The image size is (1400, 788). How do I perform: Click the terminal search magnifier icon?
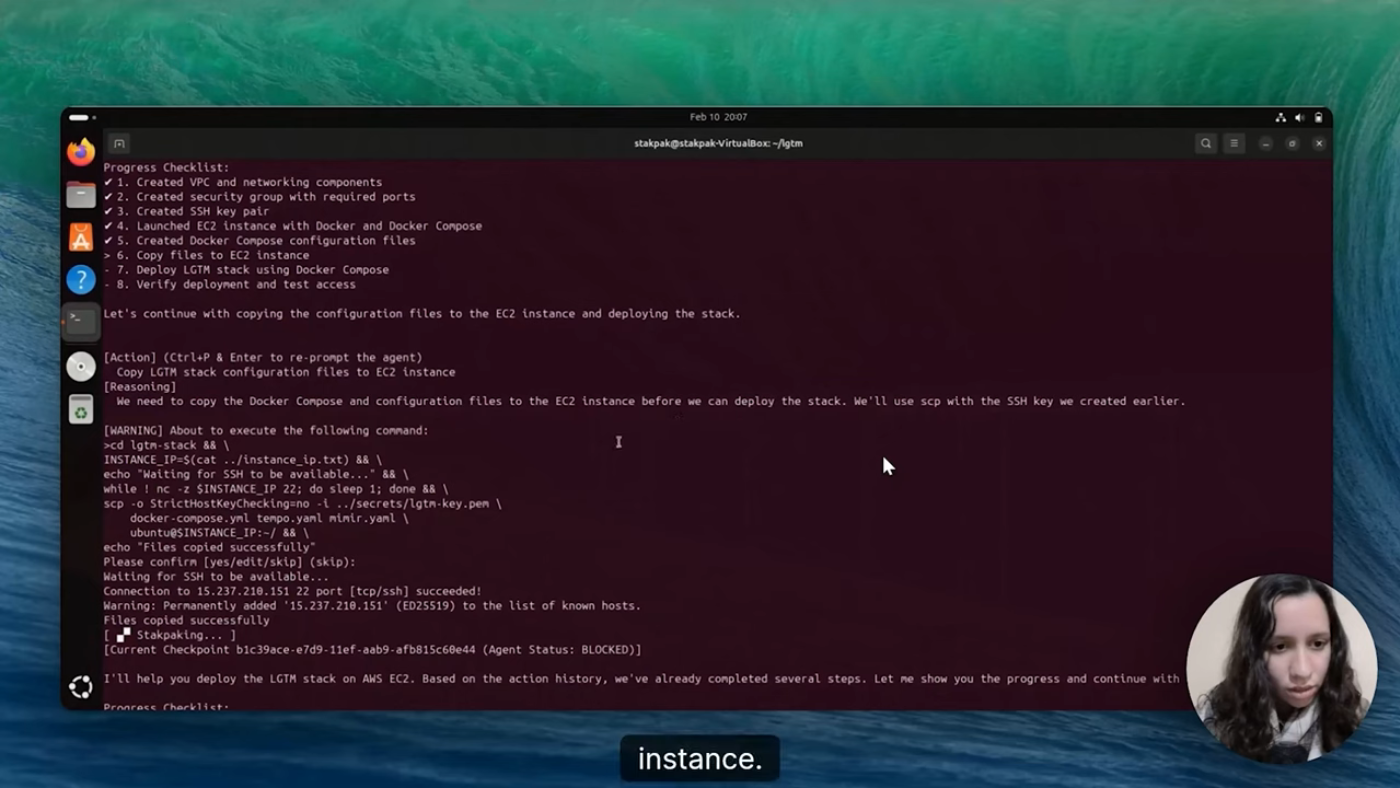pyautogui.click(x=1206, y=143)
